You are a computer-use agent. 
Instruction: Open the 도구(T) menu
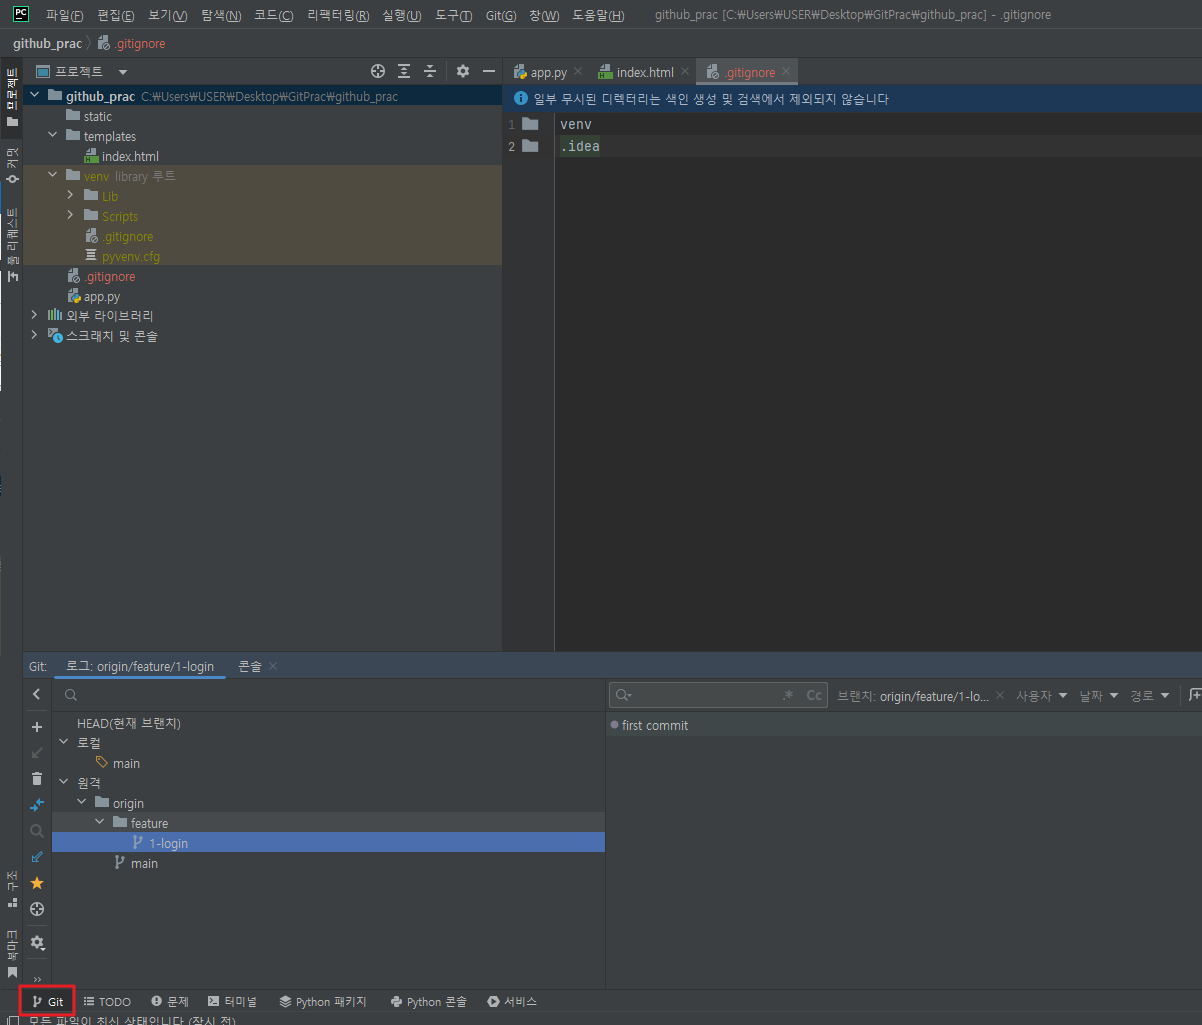coord(453,15)
